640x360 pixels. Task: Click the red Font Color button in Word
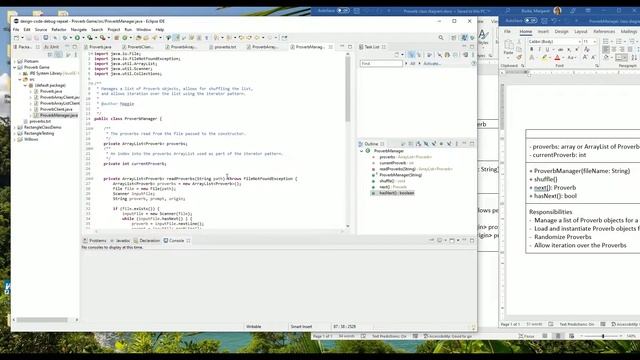pyautogui.click(x=557, y=58)
